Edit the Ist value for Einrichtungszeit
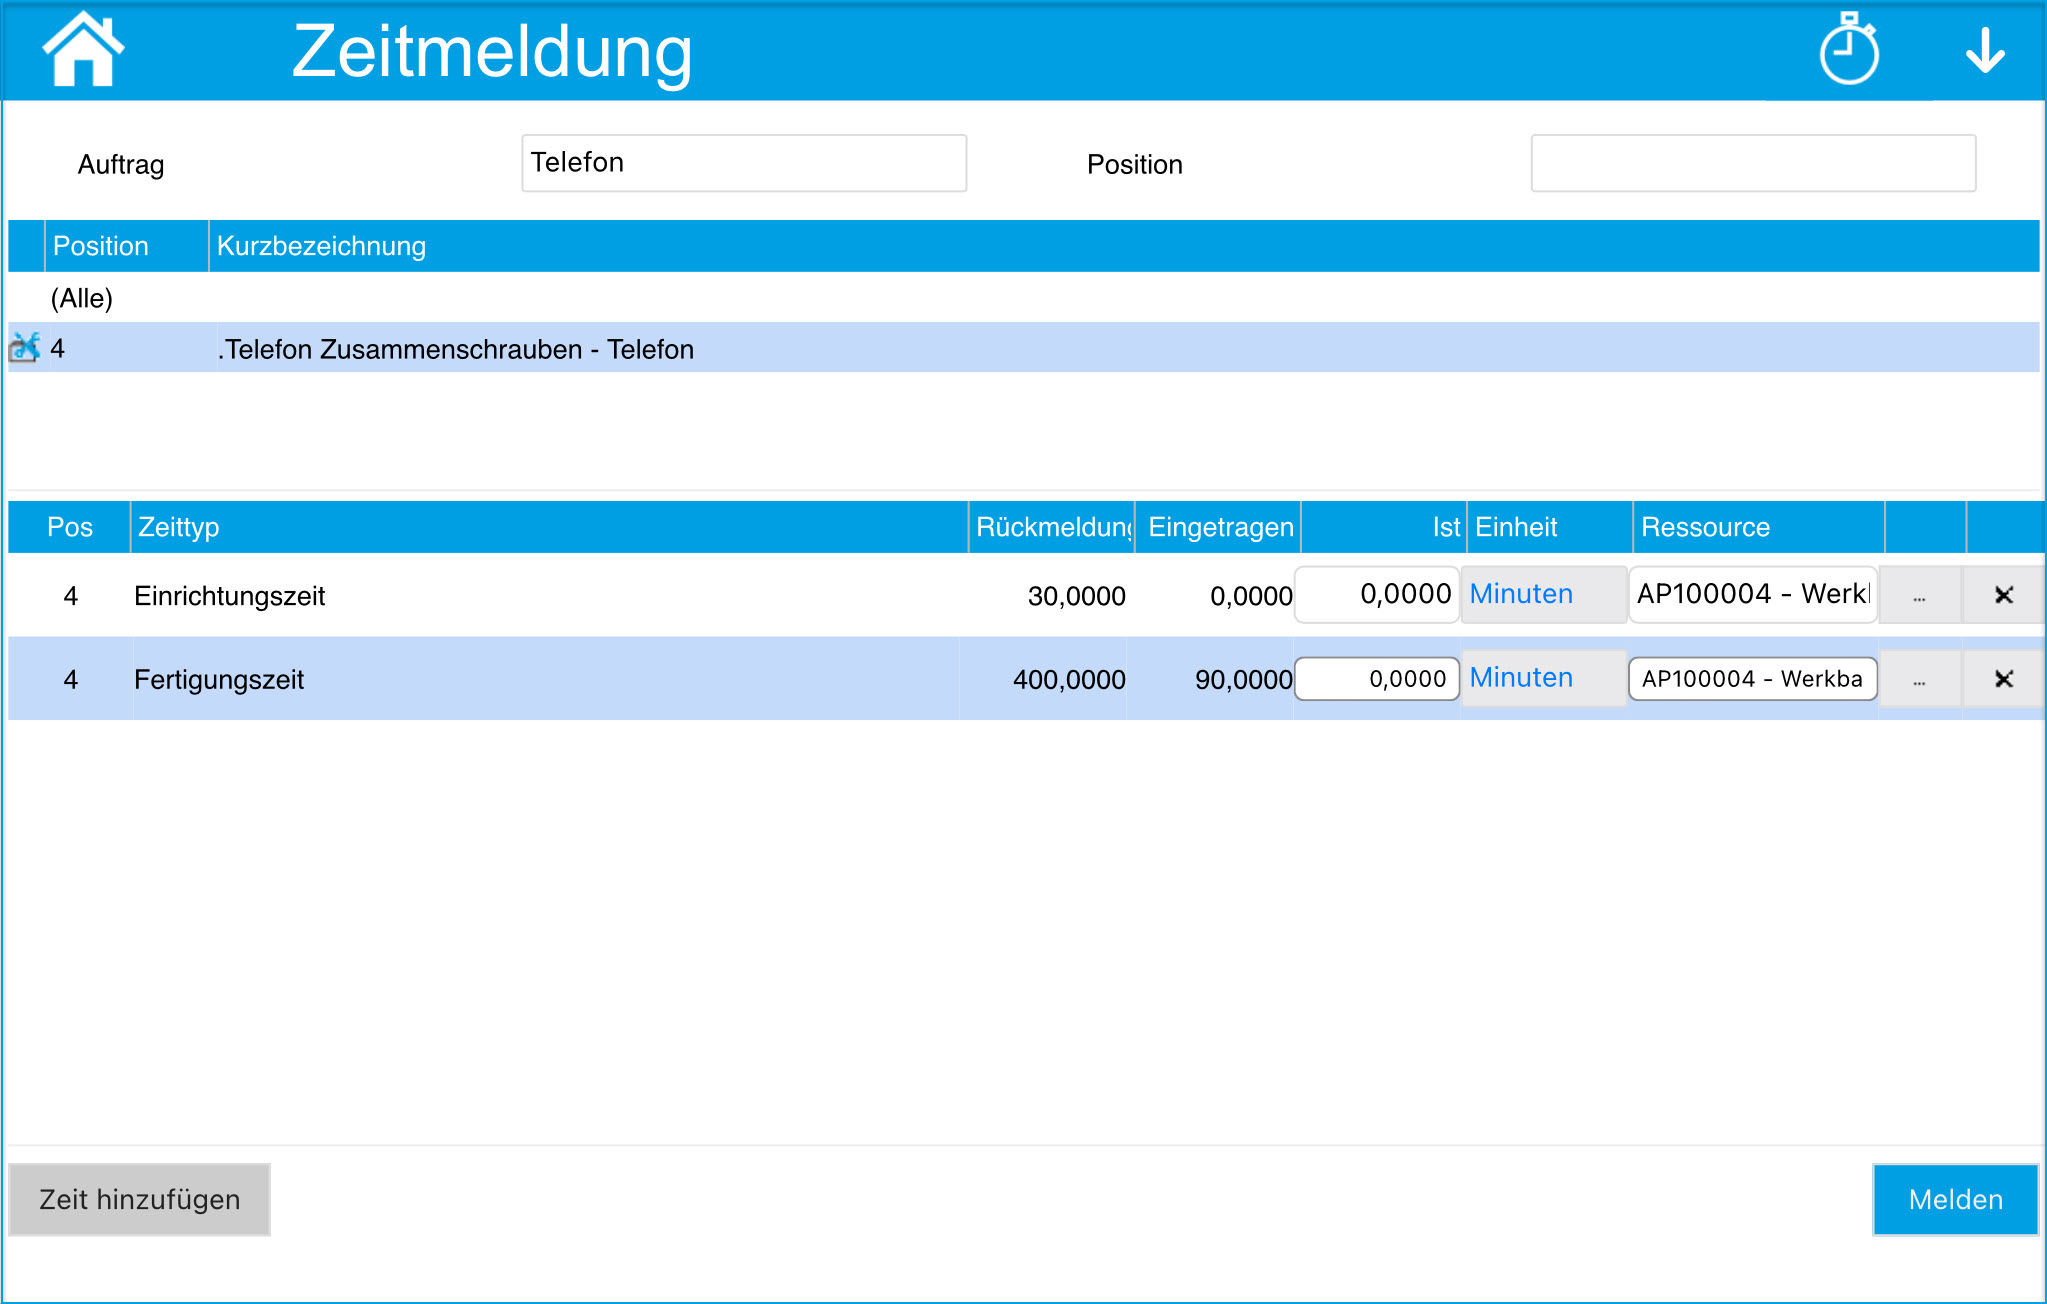This screenshot has width=2047, height=1304. pyautogui.click(x=1376, y=594)
